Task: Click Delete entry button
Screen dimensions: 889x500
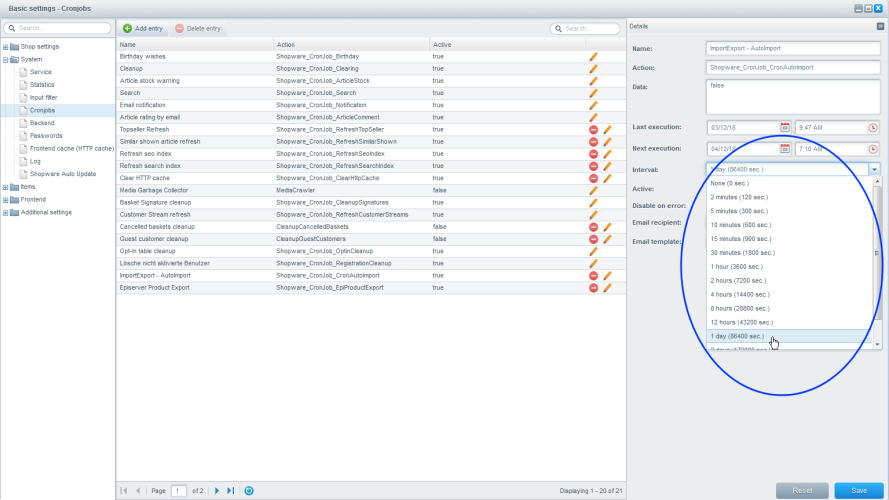Action: click(x=198, y=28)
